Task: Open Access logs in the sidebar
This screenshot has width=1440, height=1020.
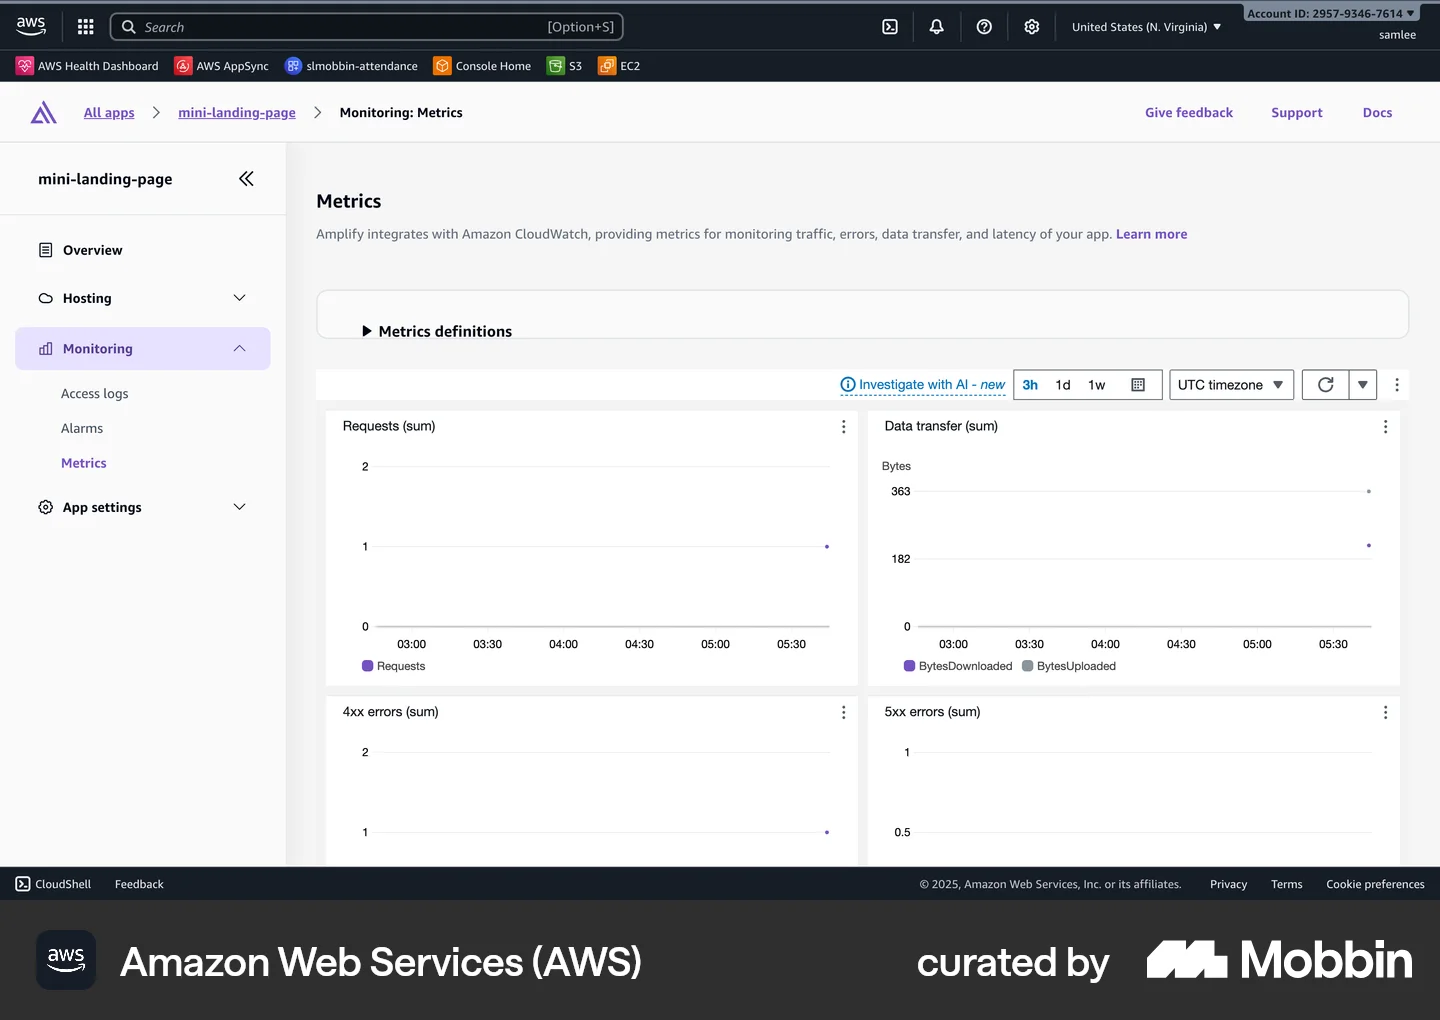Action: point(95,394)
